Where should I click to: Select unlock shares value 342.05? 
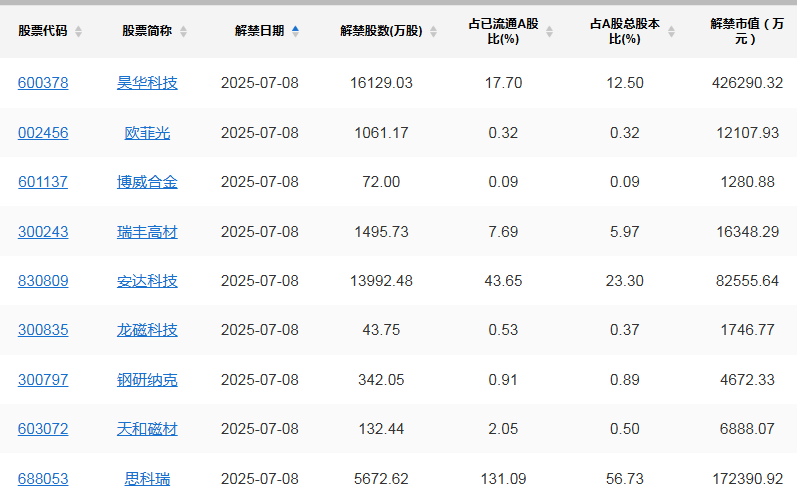pyautogui.click(x=381, y=380)
